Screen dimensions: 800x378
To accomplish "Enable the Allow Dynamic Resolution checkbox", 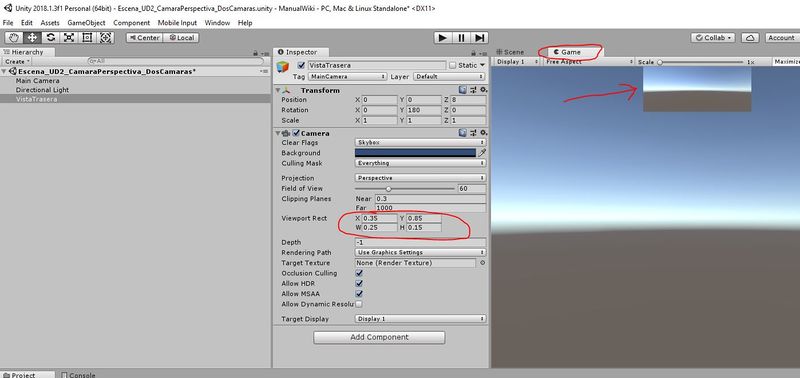I will tap(359, 304).
